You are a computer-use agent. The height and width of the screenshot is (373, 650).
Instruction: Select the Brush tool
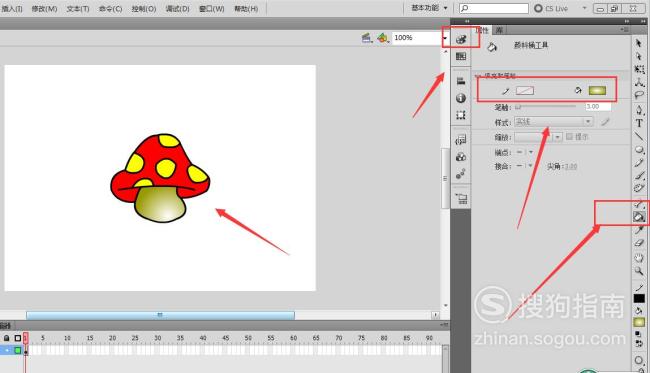639,175
